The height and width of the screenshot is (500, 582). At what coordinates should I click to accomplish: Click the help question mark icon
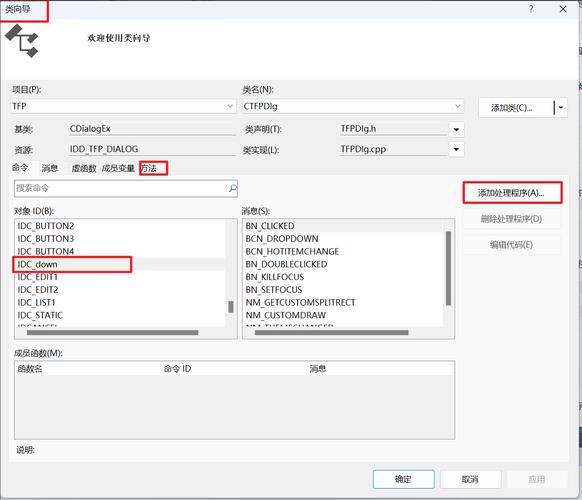[531, 9]
